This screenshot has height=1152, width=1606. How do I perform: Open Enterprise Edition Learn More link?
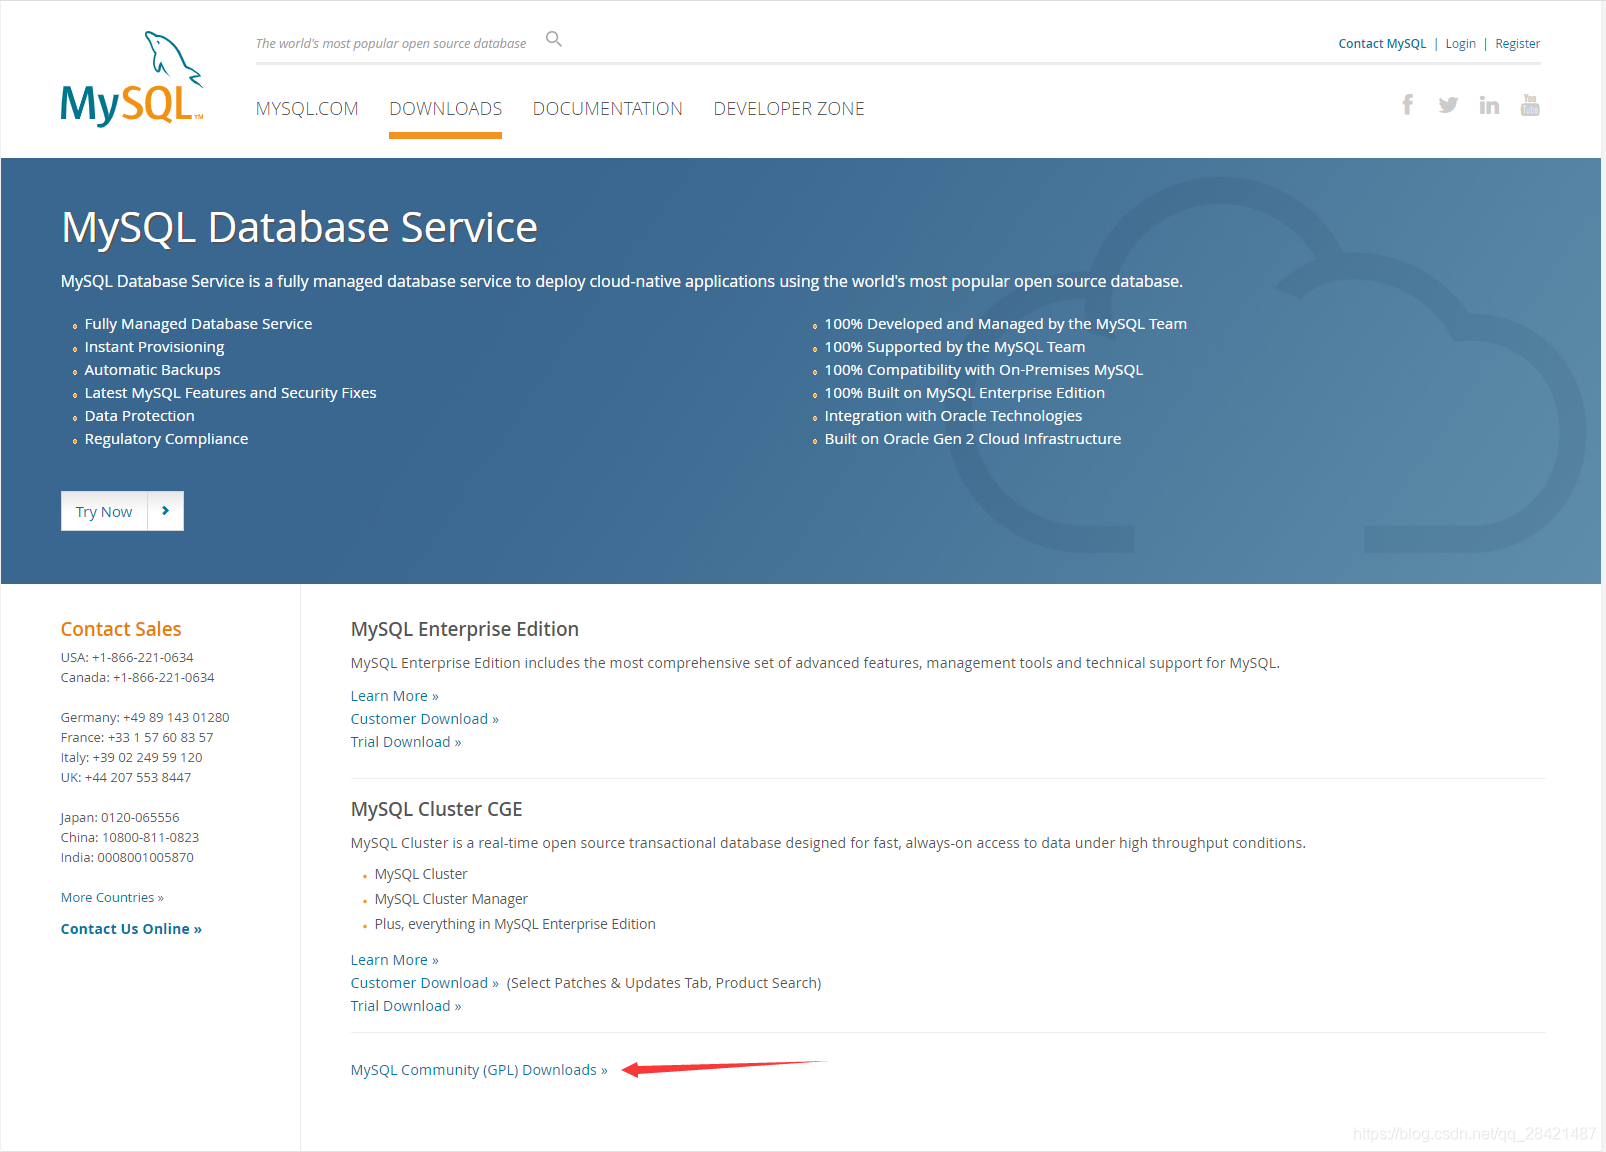tap(394, 696)
